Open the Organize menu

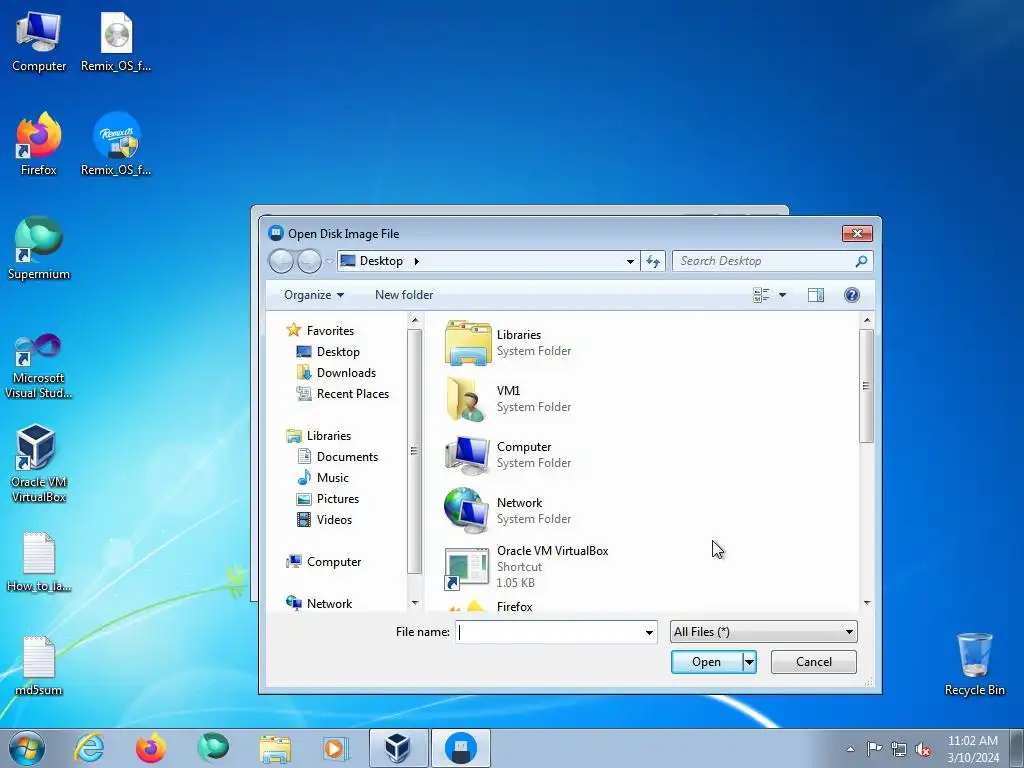[x=313, y=295]
